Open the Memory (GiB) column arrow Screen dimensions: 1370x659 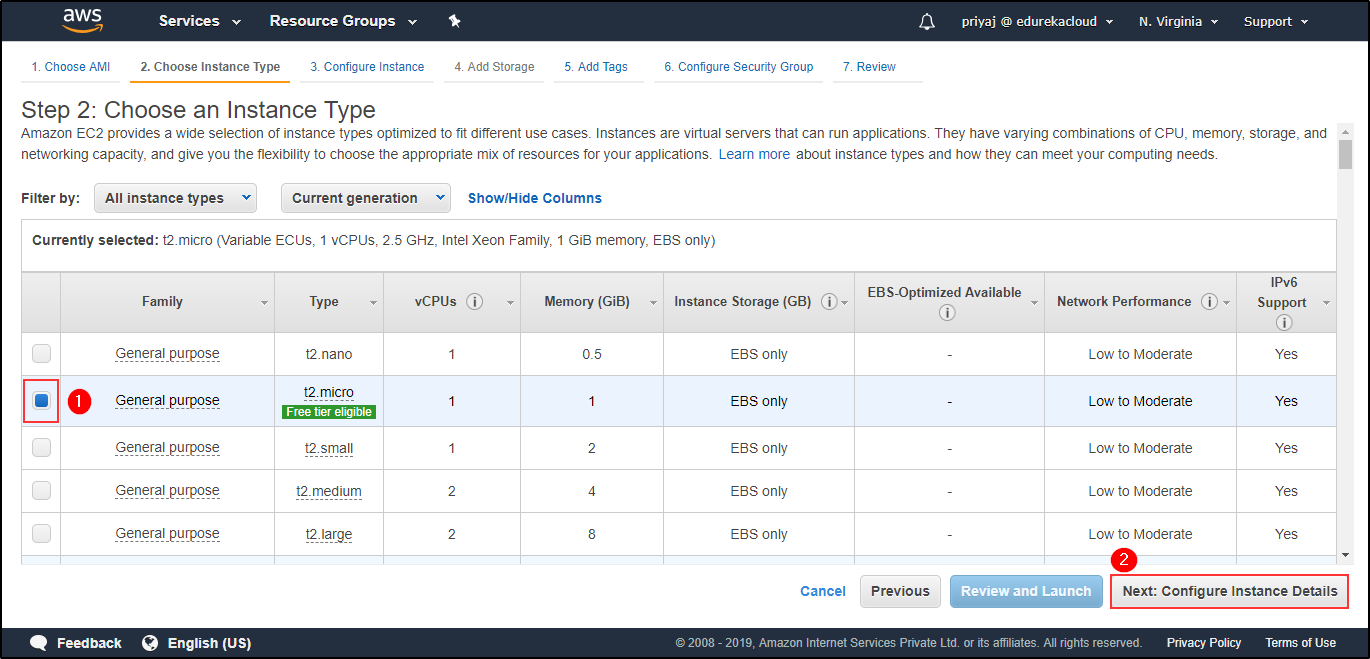(x=653, y=303)
